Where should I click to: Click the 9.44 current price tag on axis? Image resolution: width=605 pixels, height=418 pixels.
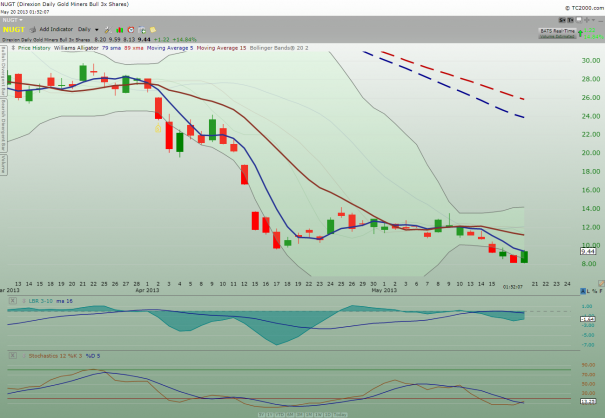coord(588,252)
